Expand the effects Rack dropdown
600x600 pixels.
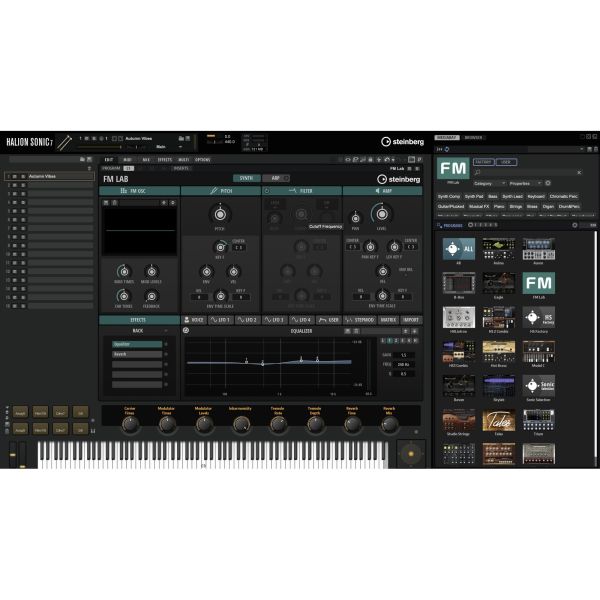pos(166,331)
